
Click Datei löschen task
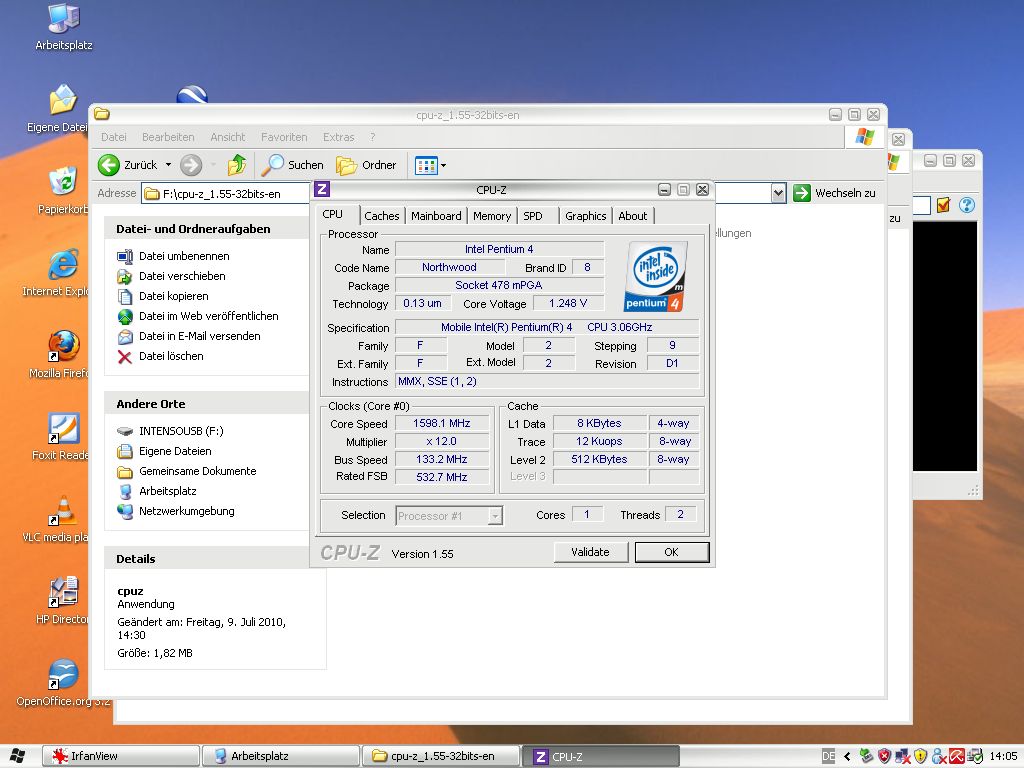click(x=160, y=356)
